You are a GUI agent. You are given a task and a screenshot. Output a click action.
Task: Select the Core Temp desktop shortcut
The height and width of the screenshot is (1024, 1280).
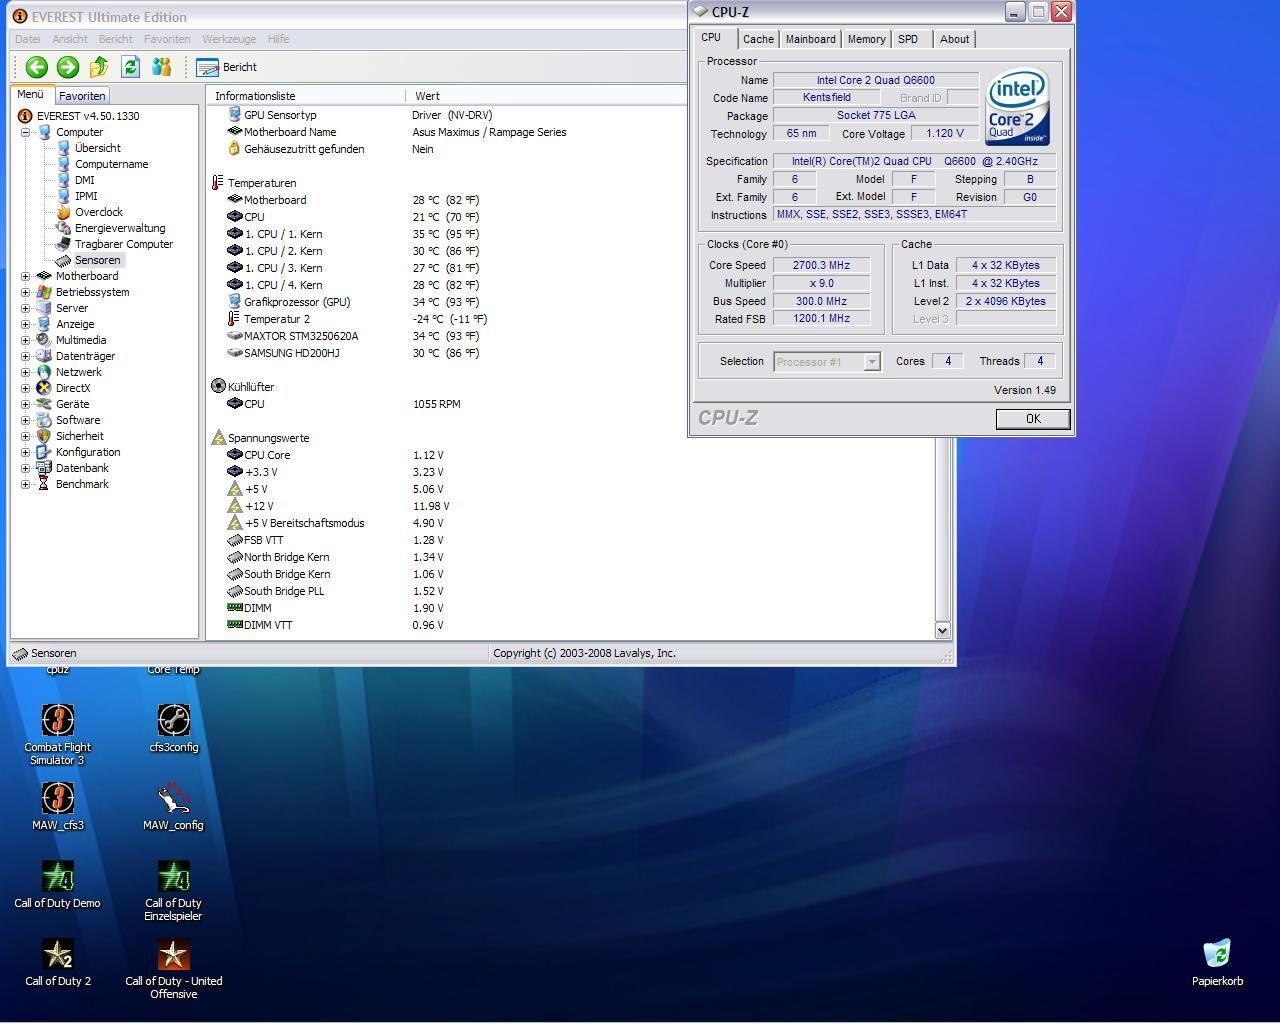174,669
